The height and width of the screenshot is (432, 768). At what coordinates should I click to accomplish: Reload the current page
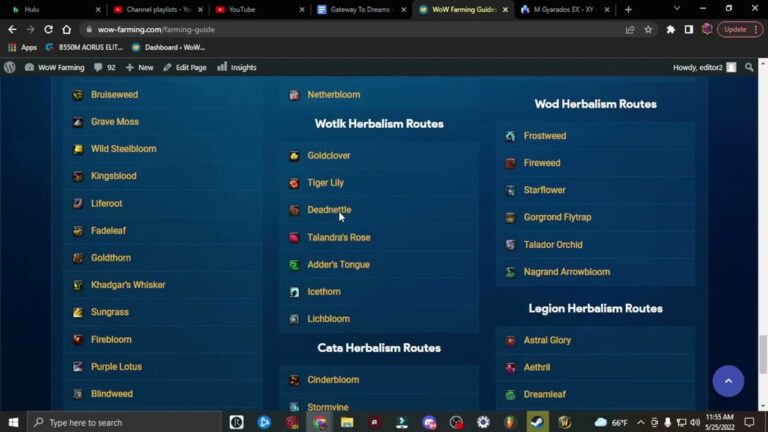[x=48, y=29]
